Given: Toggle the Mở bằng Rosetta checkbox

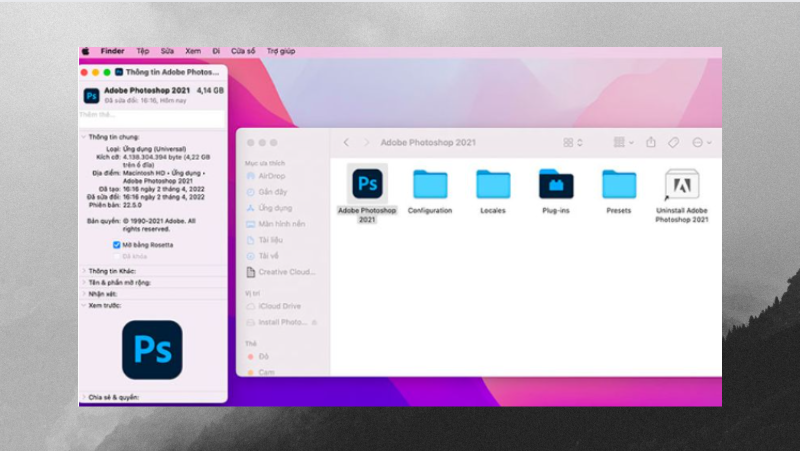Looking at the screenshot, I should [116, 245].
